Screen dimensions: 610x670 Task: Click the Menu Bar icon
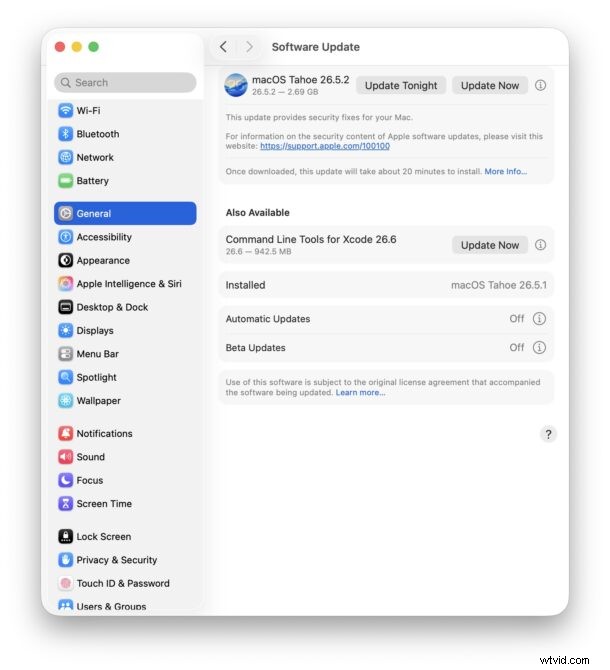[65, 354]
